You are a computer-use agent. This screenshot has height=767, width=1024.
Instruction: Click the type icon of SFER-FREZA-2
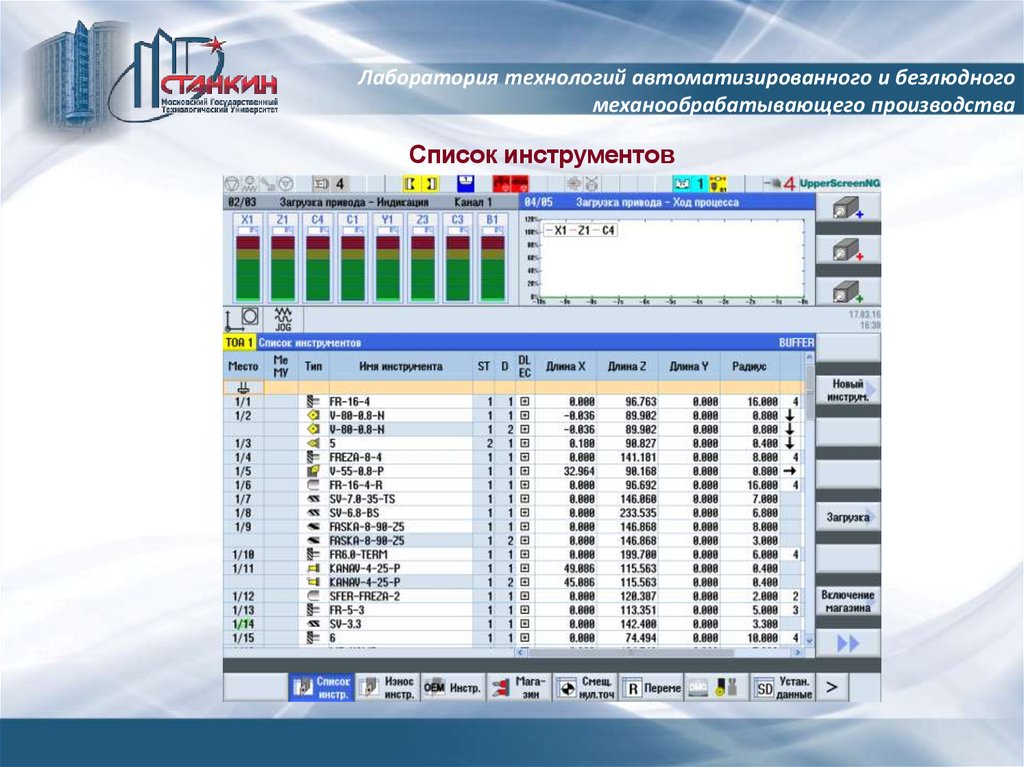[313, 596]
